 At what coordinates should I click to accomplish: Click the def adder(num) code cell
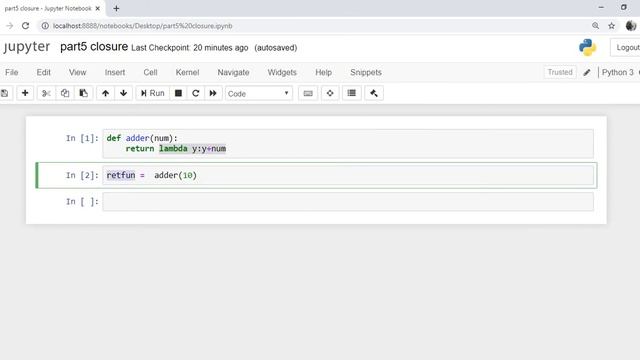pos(348,144)
